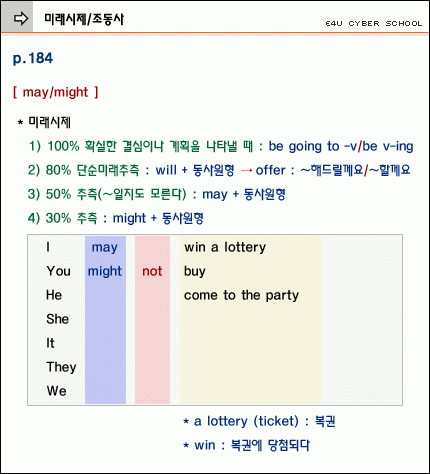
Task: Click 'will + 동사원형' phrase
Action: pyautogui.click(x=195, y=170)
